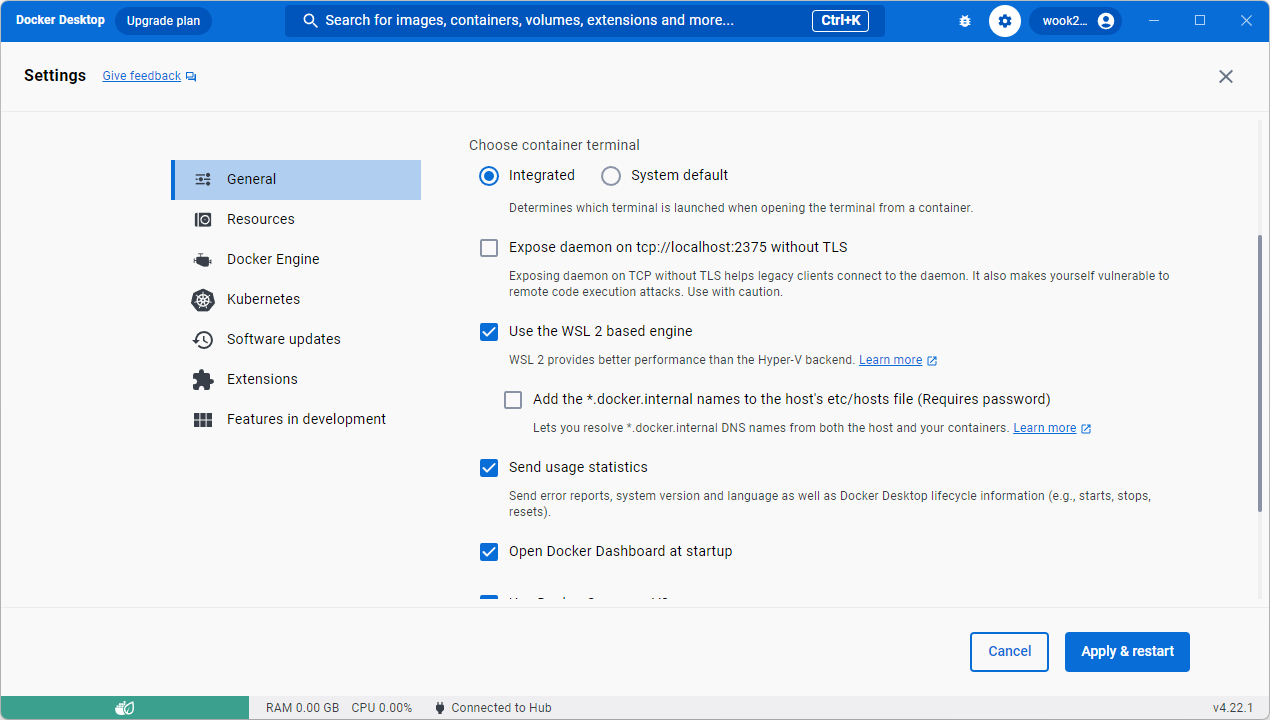Open the General settings tab
The width and height of the screenshot is (1270, 720).
click(296, 180)
